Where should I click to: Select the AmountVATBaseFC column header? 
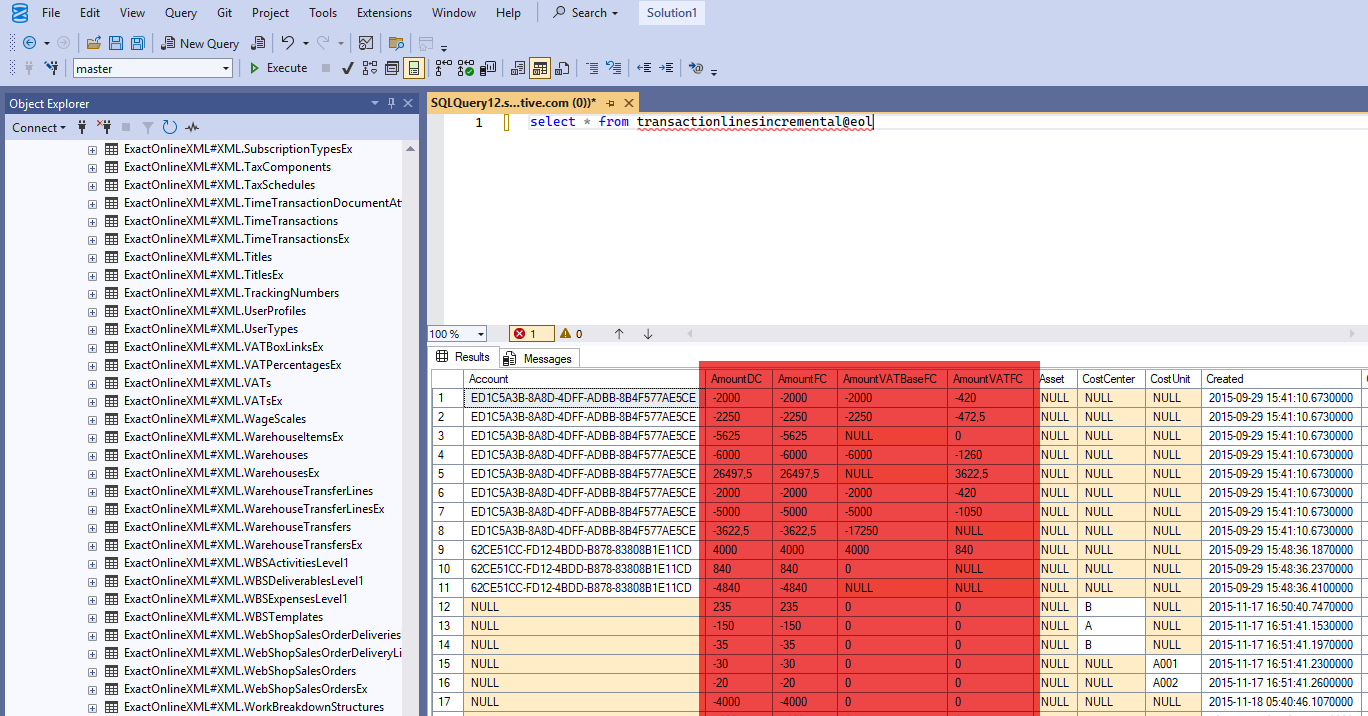pos(889,379)
